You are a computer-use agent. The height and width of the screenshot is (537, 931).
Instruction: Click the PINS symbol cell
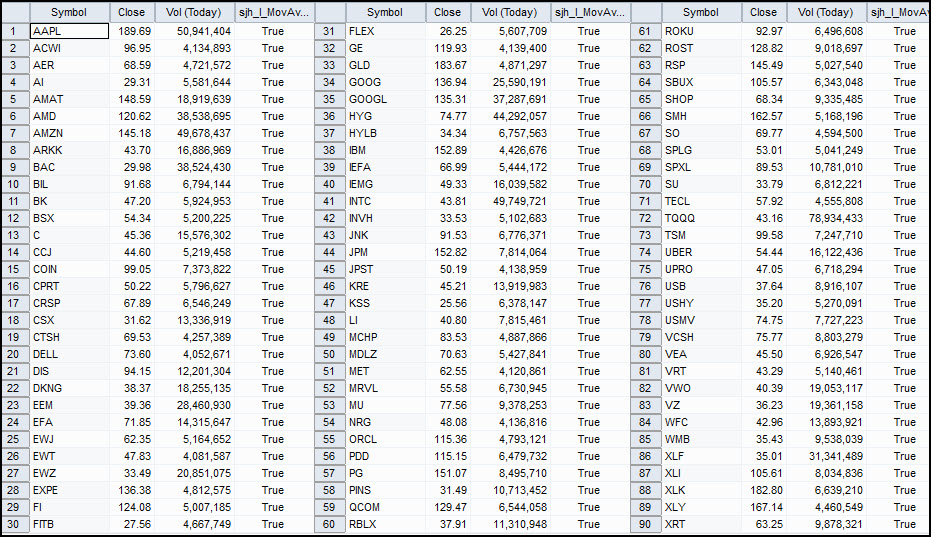tap(385, 491)
